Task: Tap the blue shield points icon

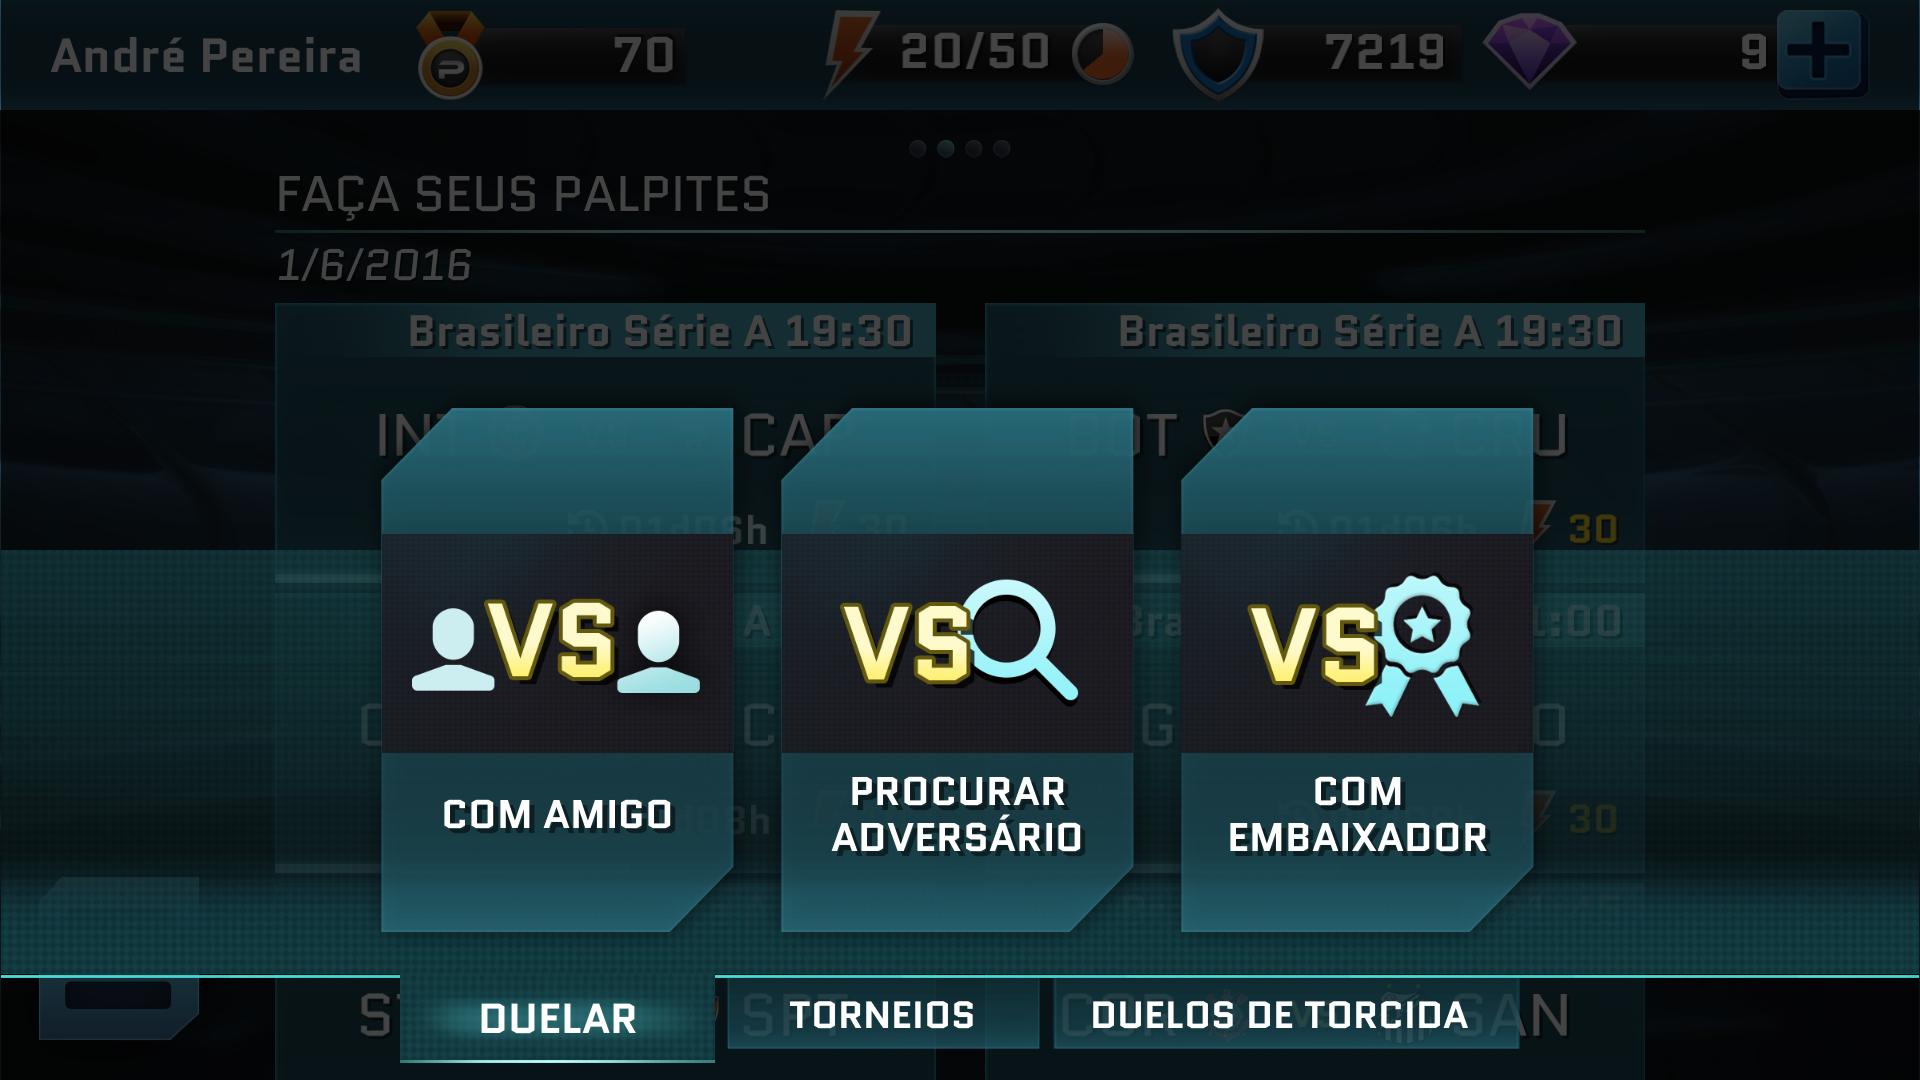Action: pyautogui.click(x=1217, y=54)
